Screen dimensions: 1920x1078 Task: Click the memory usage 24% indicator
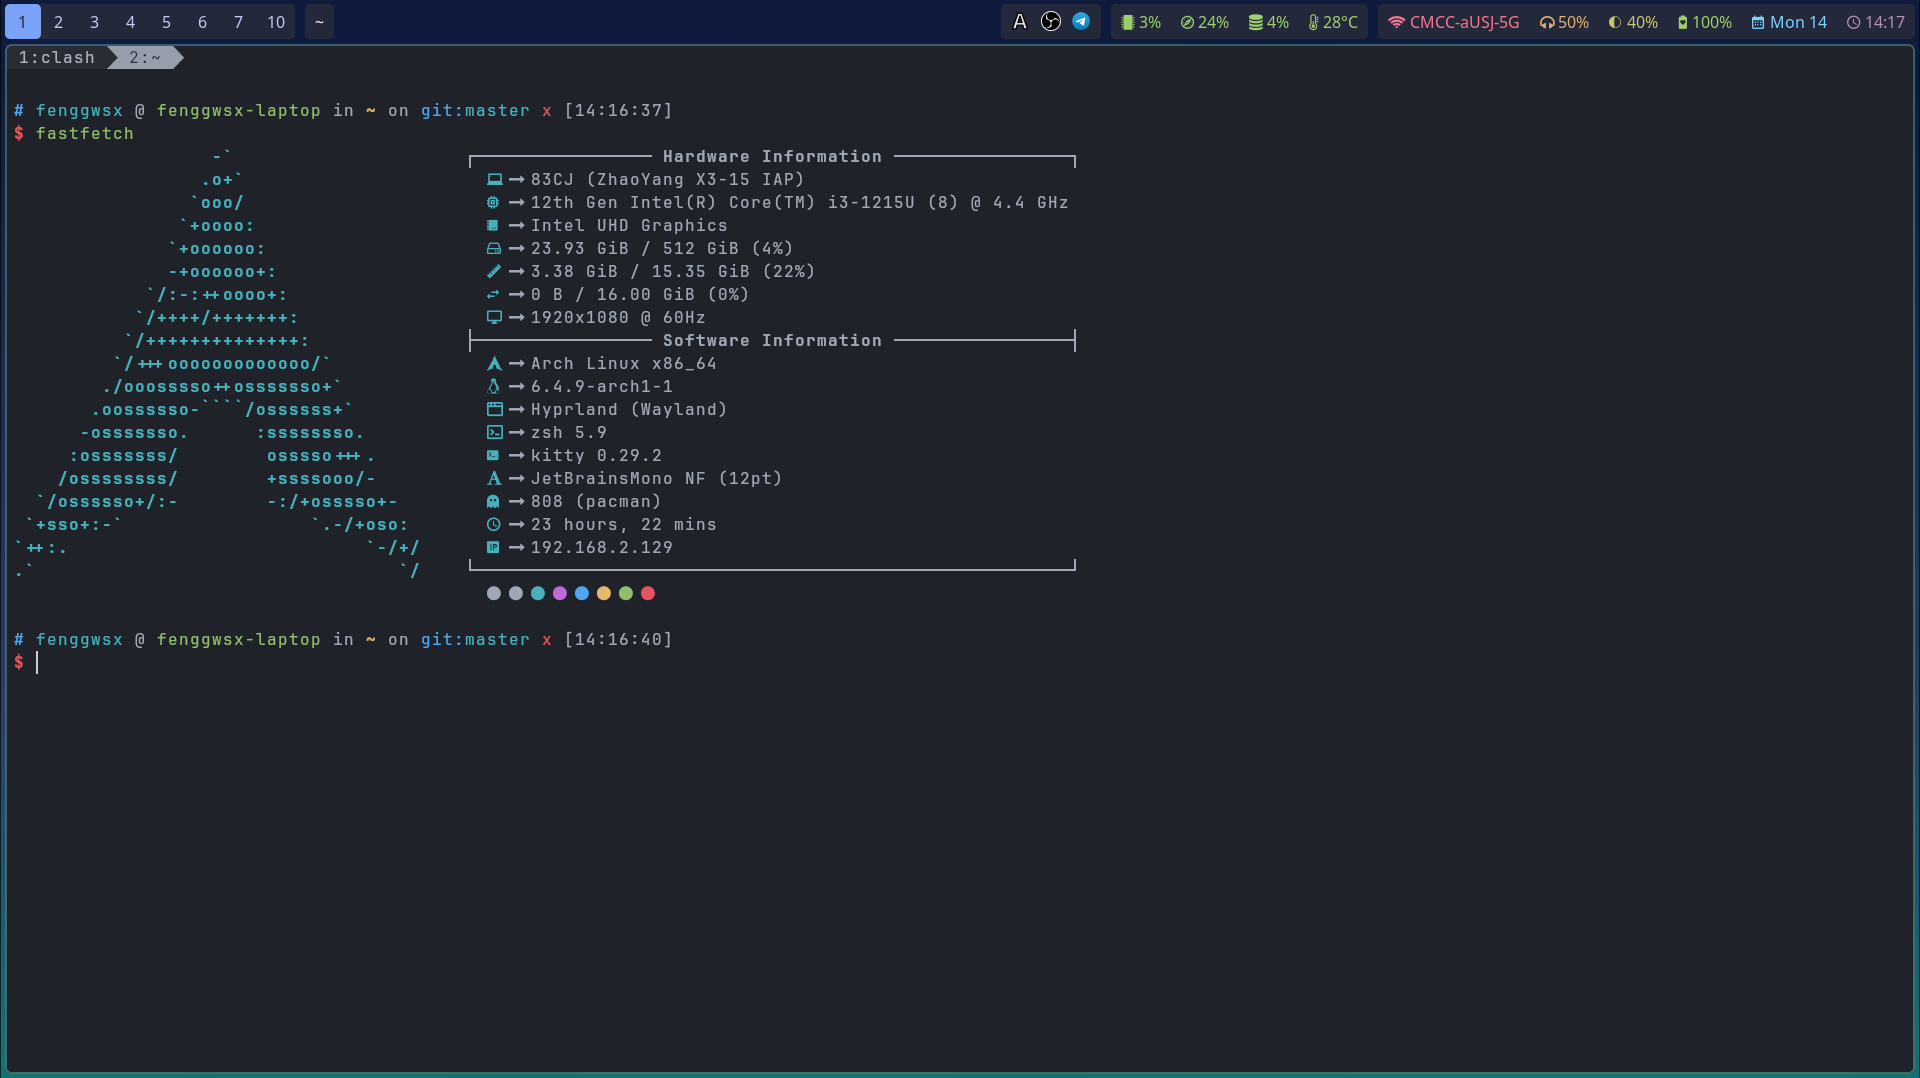[x=1204, y=22]
